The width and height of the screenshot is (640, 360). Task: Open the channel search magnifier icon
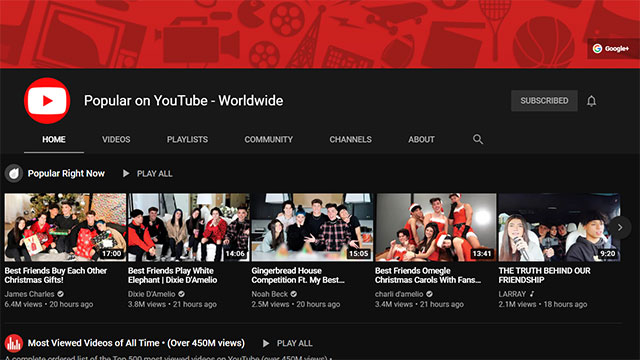pyautogui.click(x=478, y=140)
